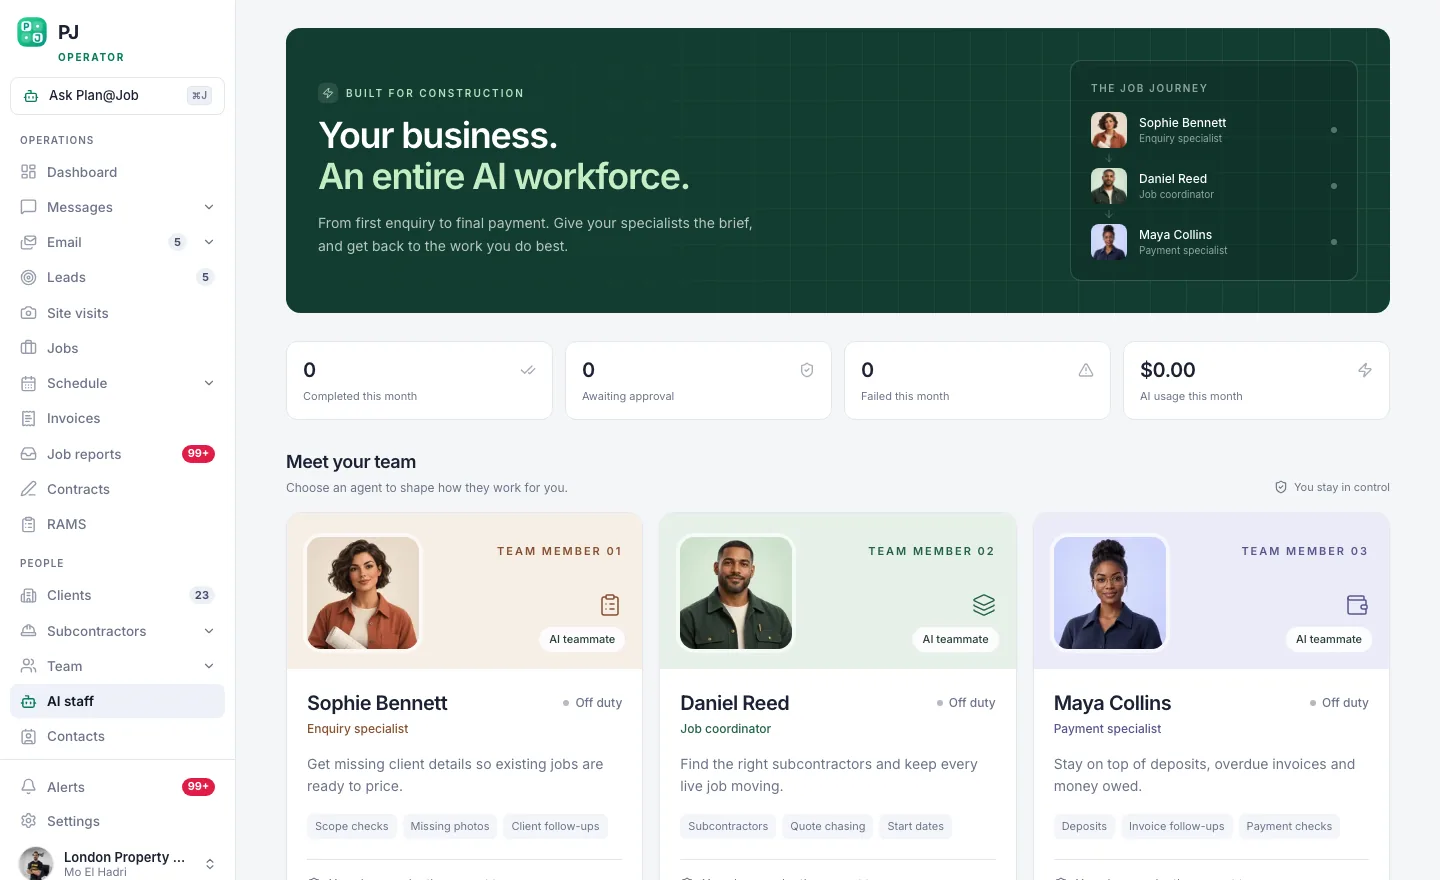Click the PJ Operator logo icon
The image size is (1440, 880).
pos(32,32)
